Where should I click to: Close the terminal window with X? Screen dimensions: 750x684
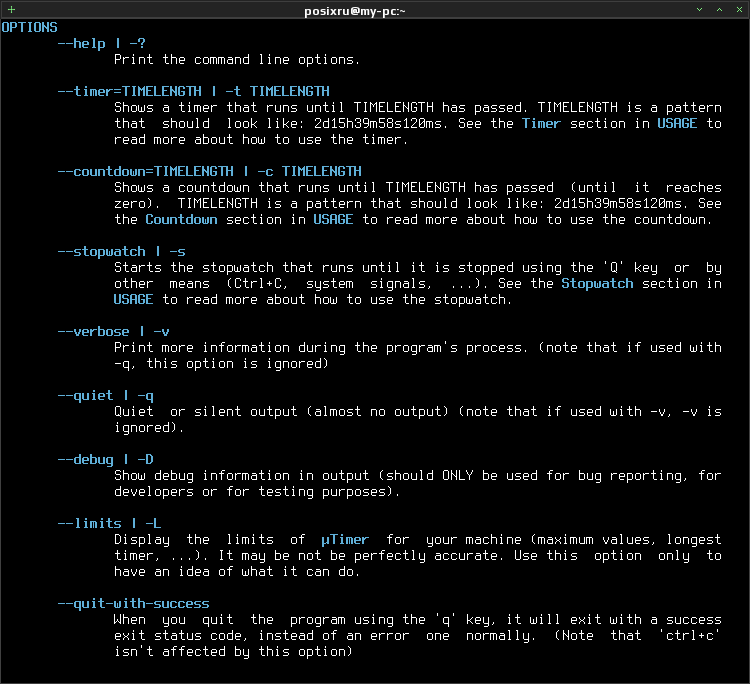click(739, 10)
